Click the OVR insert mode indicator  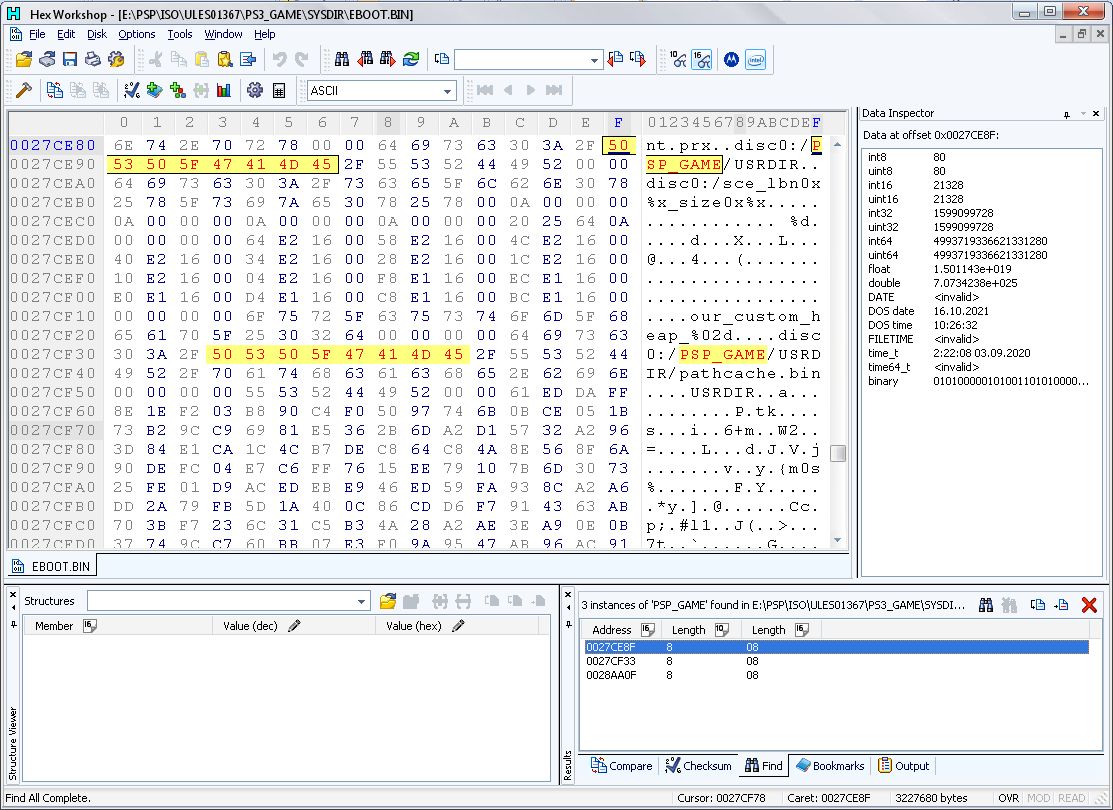tap(1009, 798)
